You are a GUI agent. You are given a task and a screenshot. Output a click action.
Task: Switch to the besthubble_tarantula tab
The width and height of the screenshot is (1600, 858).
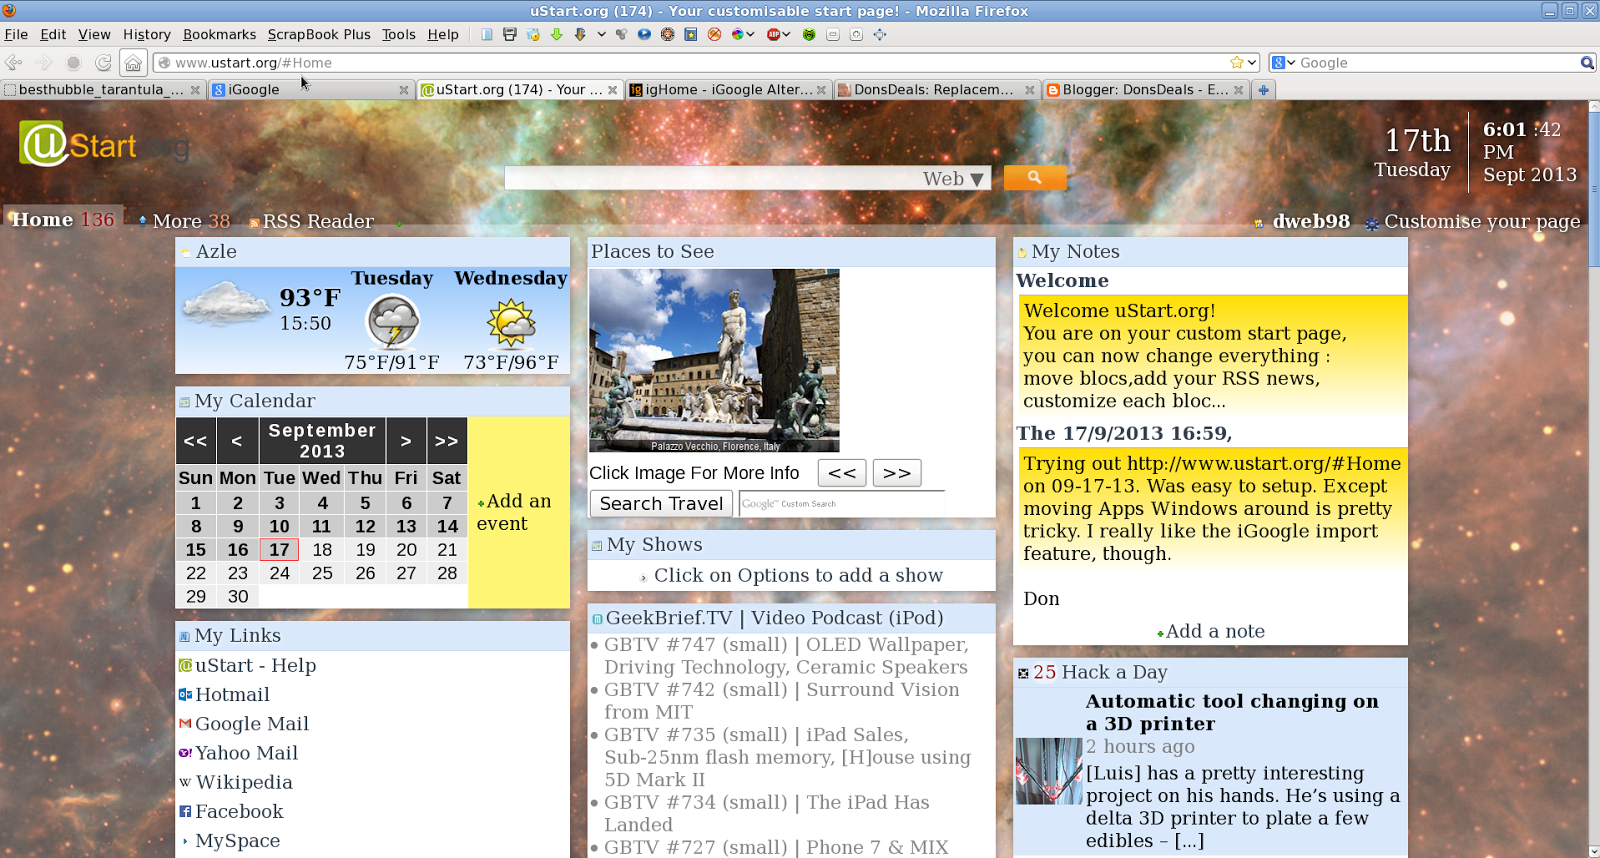(x=102, y=89)
